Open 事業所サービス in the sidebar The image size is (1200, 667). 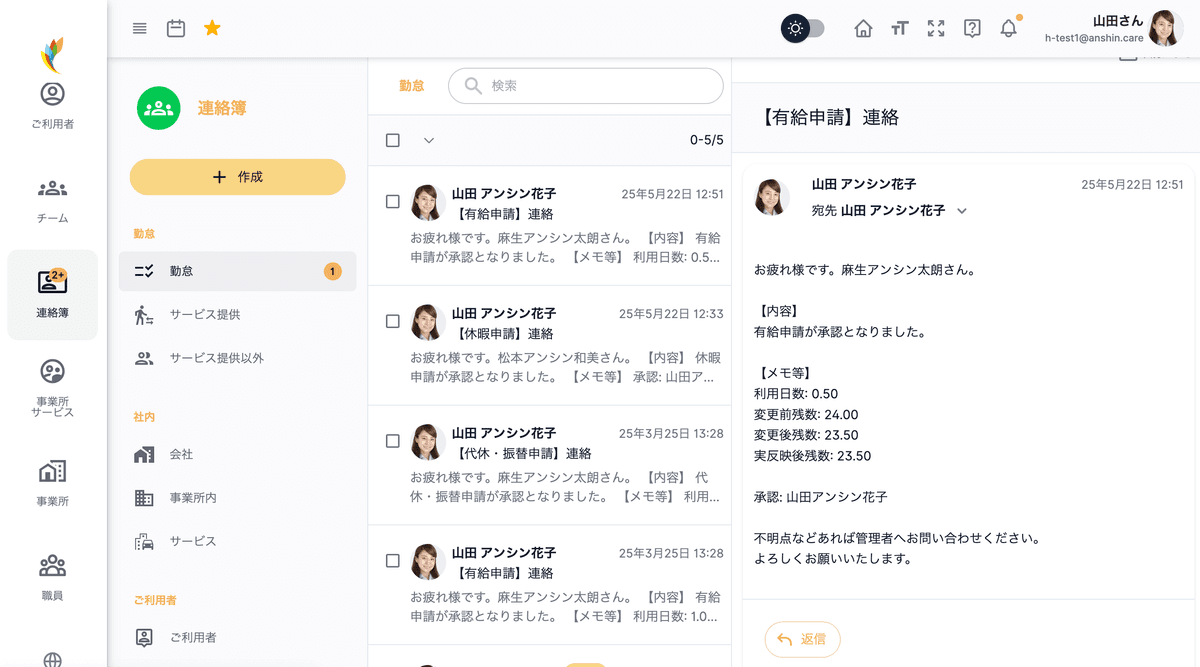[52, 388]
